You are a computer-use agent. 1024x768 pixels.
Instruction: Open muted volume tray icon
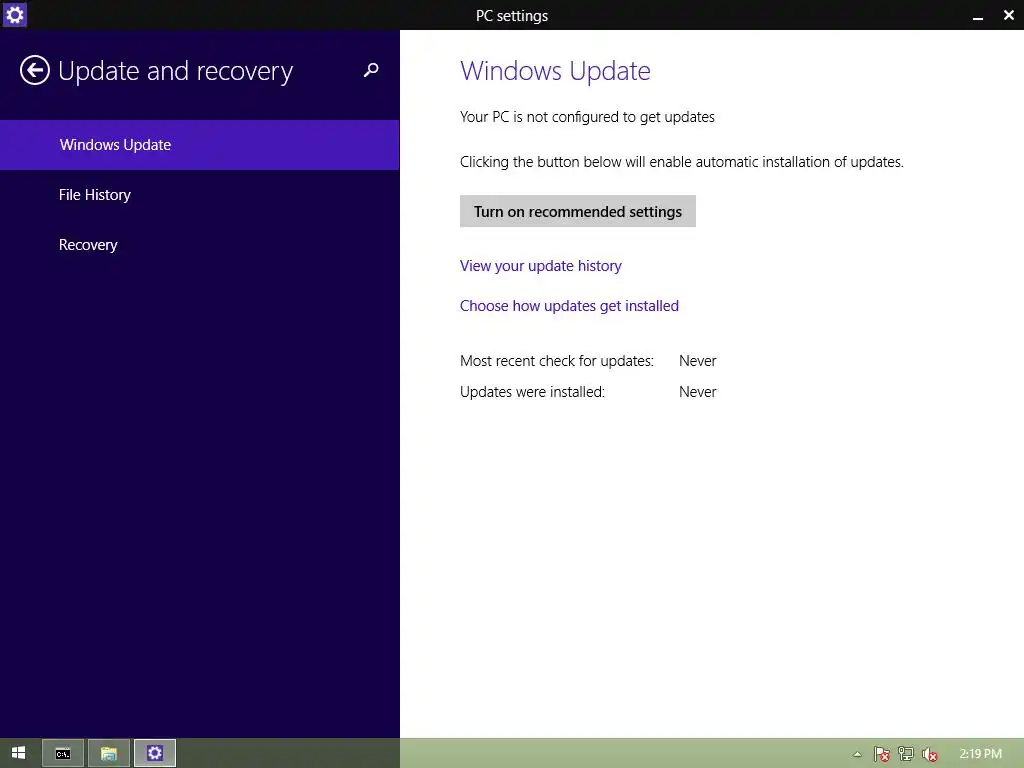coord(930,754)
